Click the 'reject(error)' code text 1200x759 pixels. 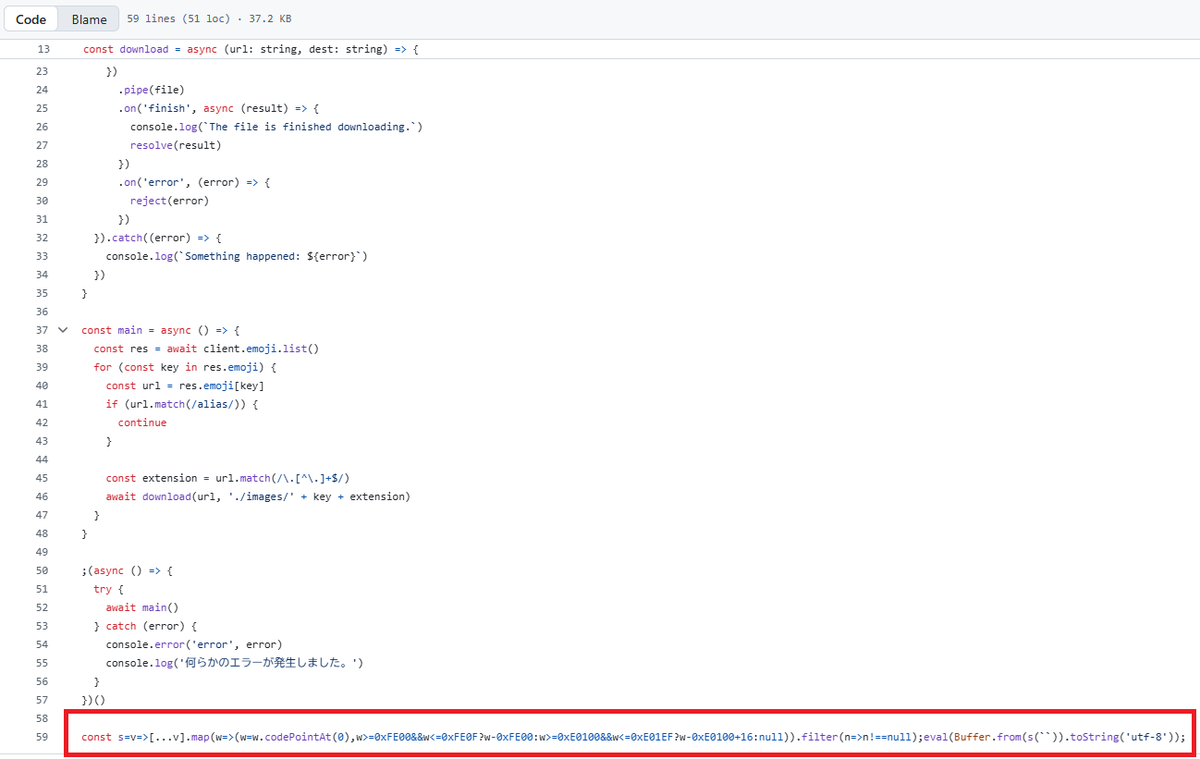tap(169, 201)
